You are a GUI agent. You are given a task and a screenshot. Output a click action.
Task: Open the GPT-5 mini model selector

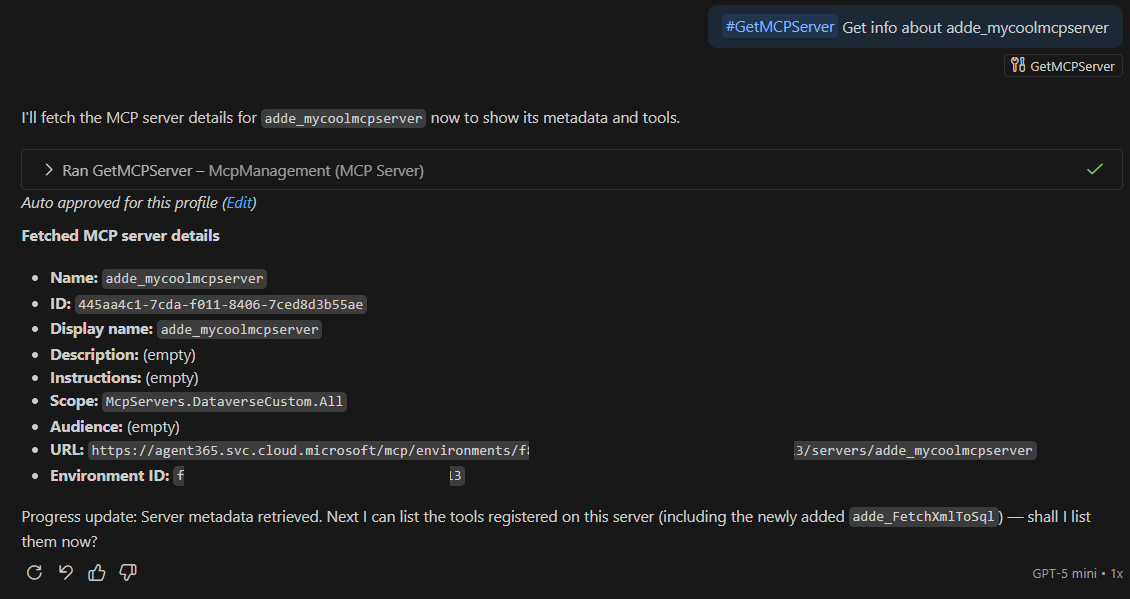click(1064, 572)
